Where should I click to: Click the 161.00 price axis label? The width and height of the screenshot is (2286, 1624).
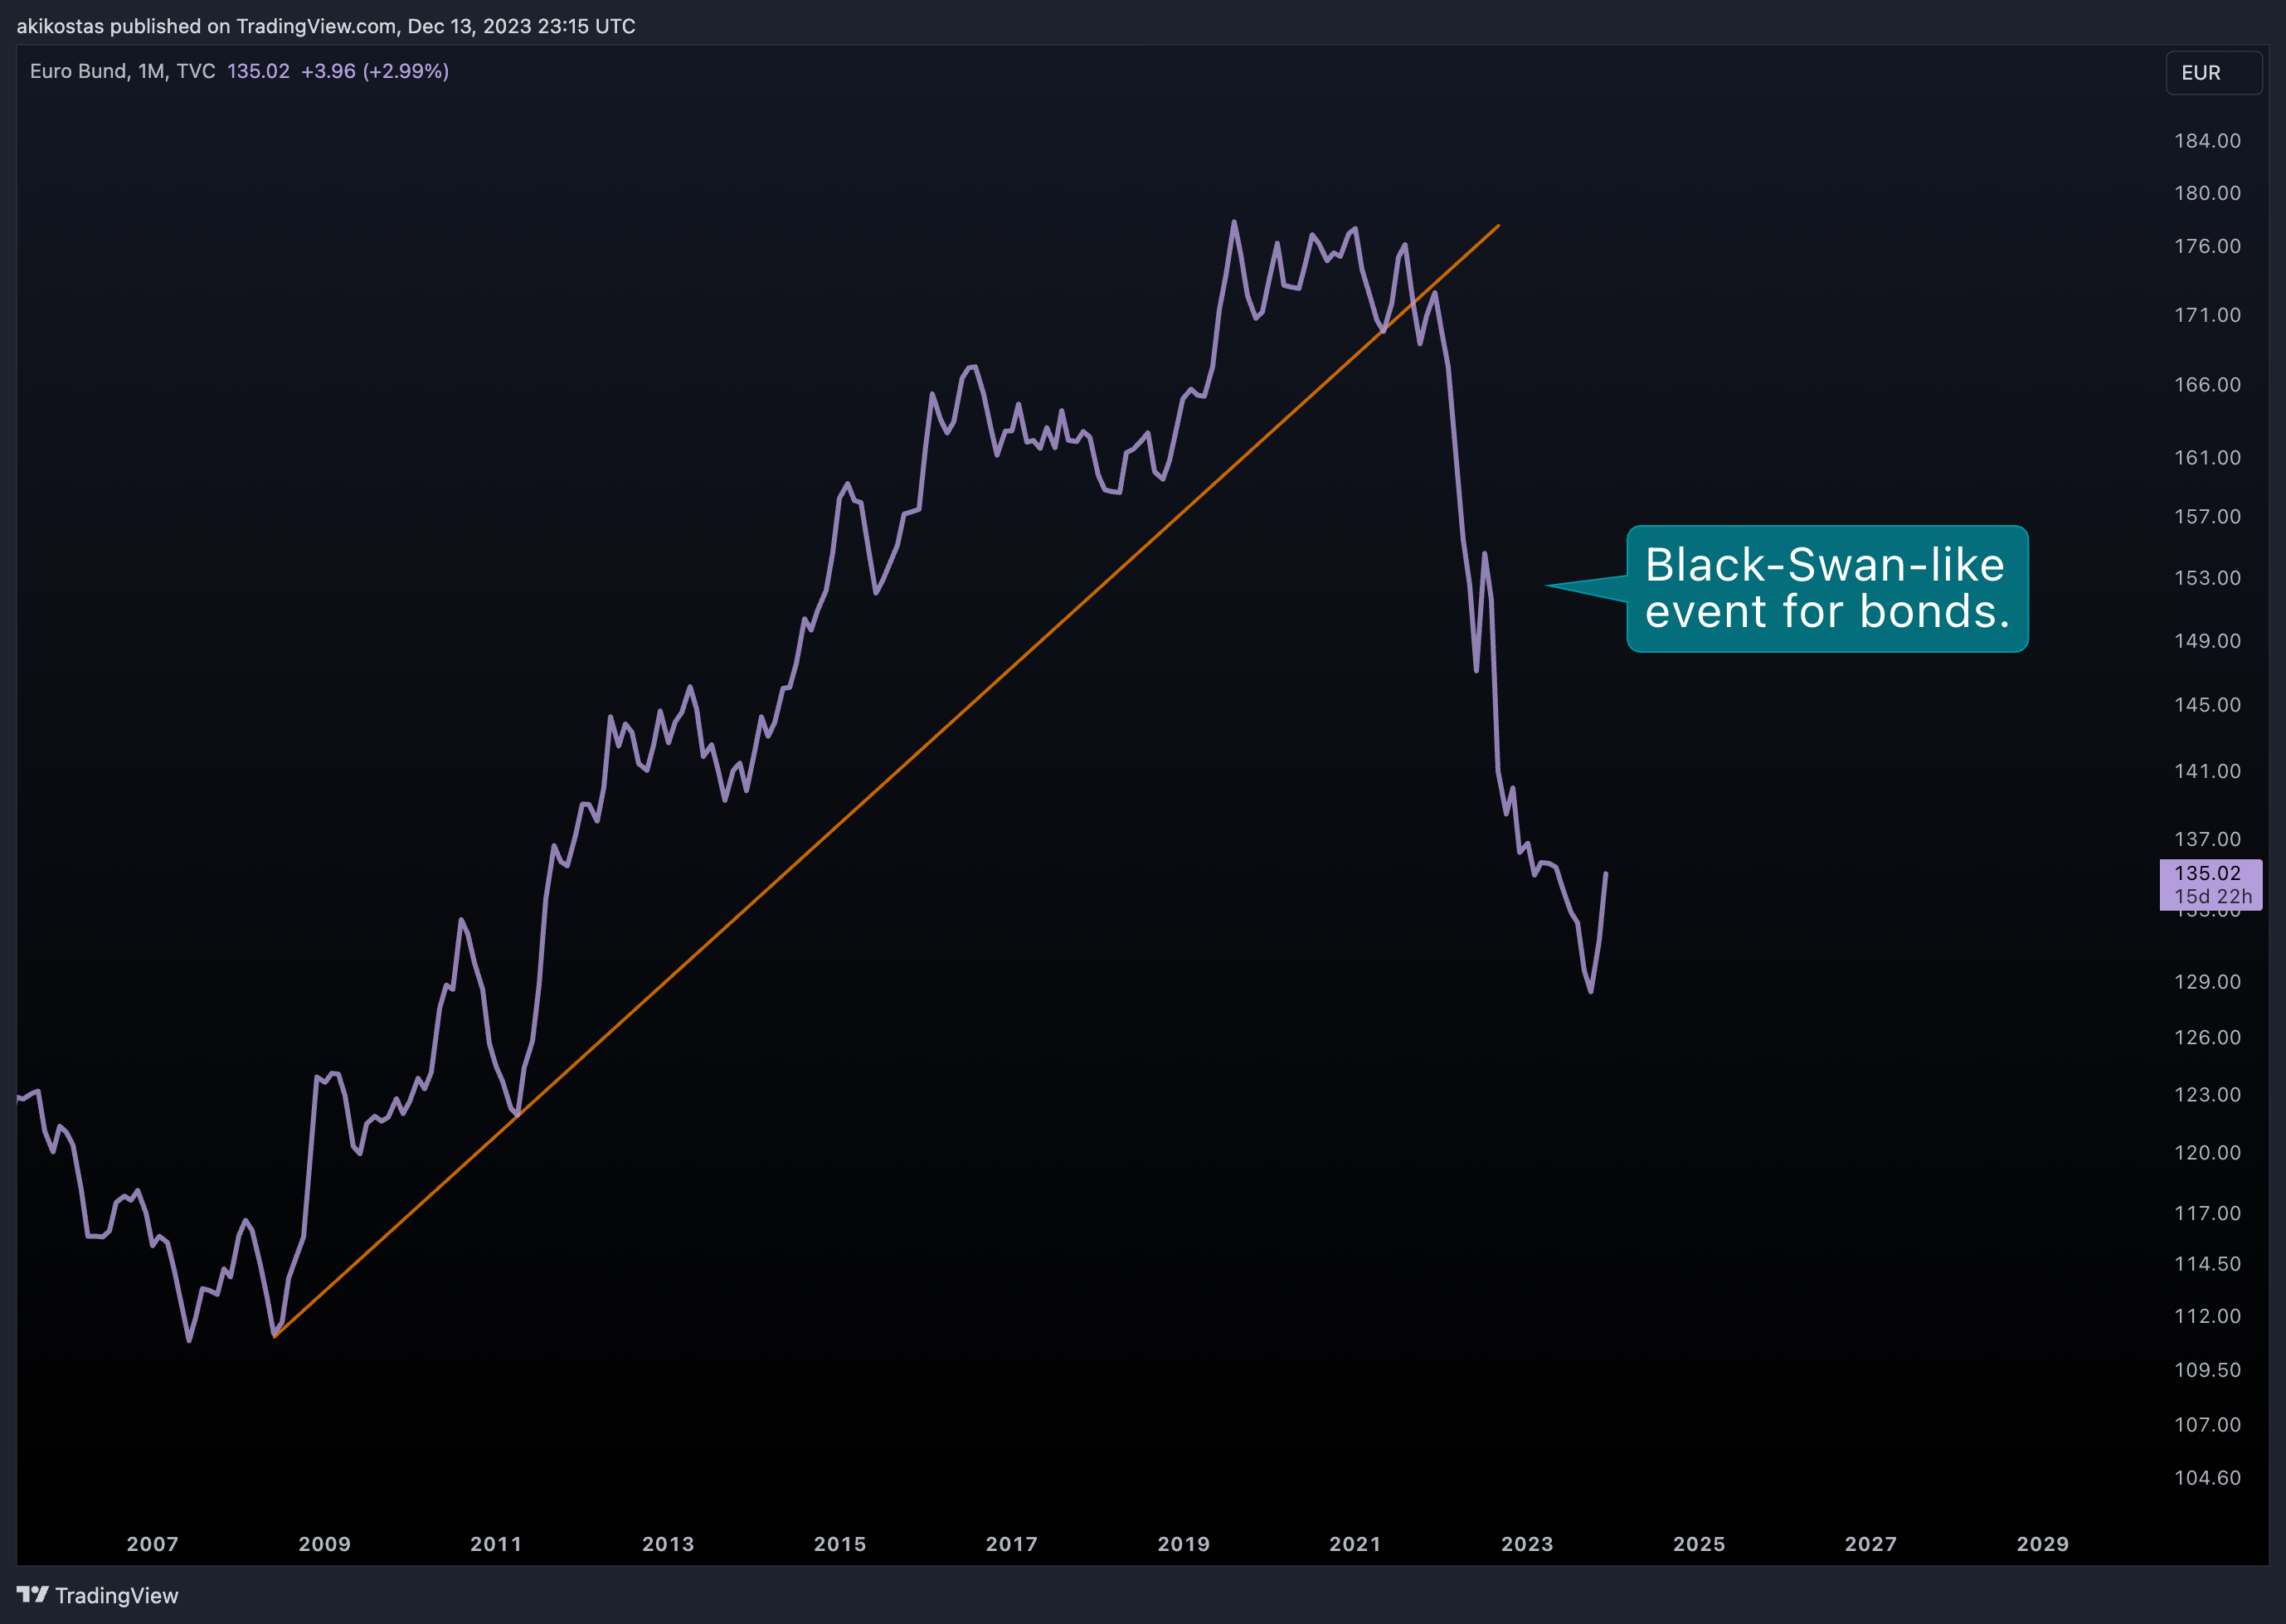(2207, 458)
